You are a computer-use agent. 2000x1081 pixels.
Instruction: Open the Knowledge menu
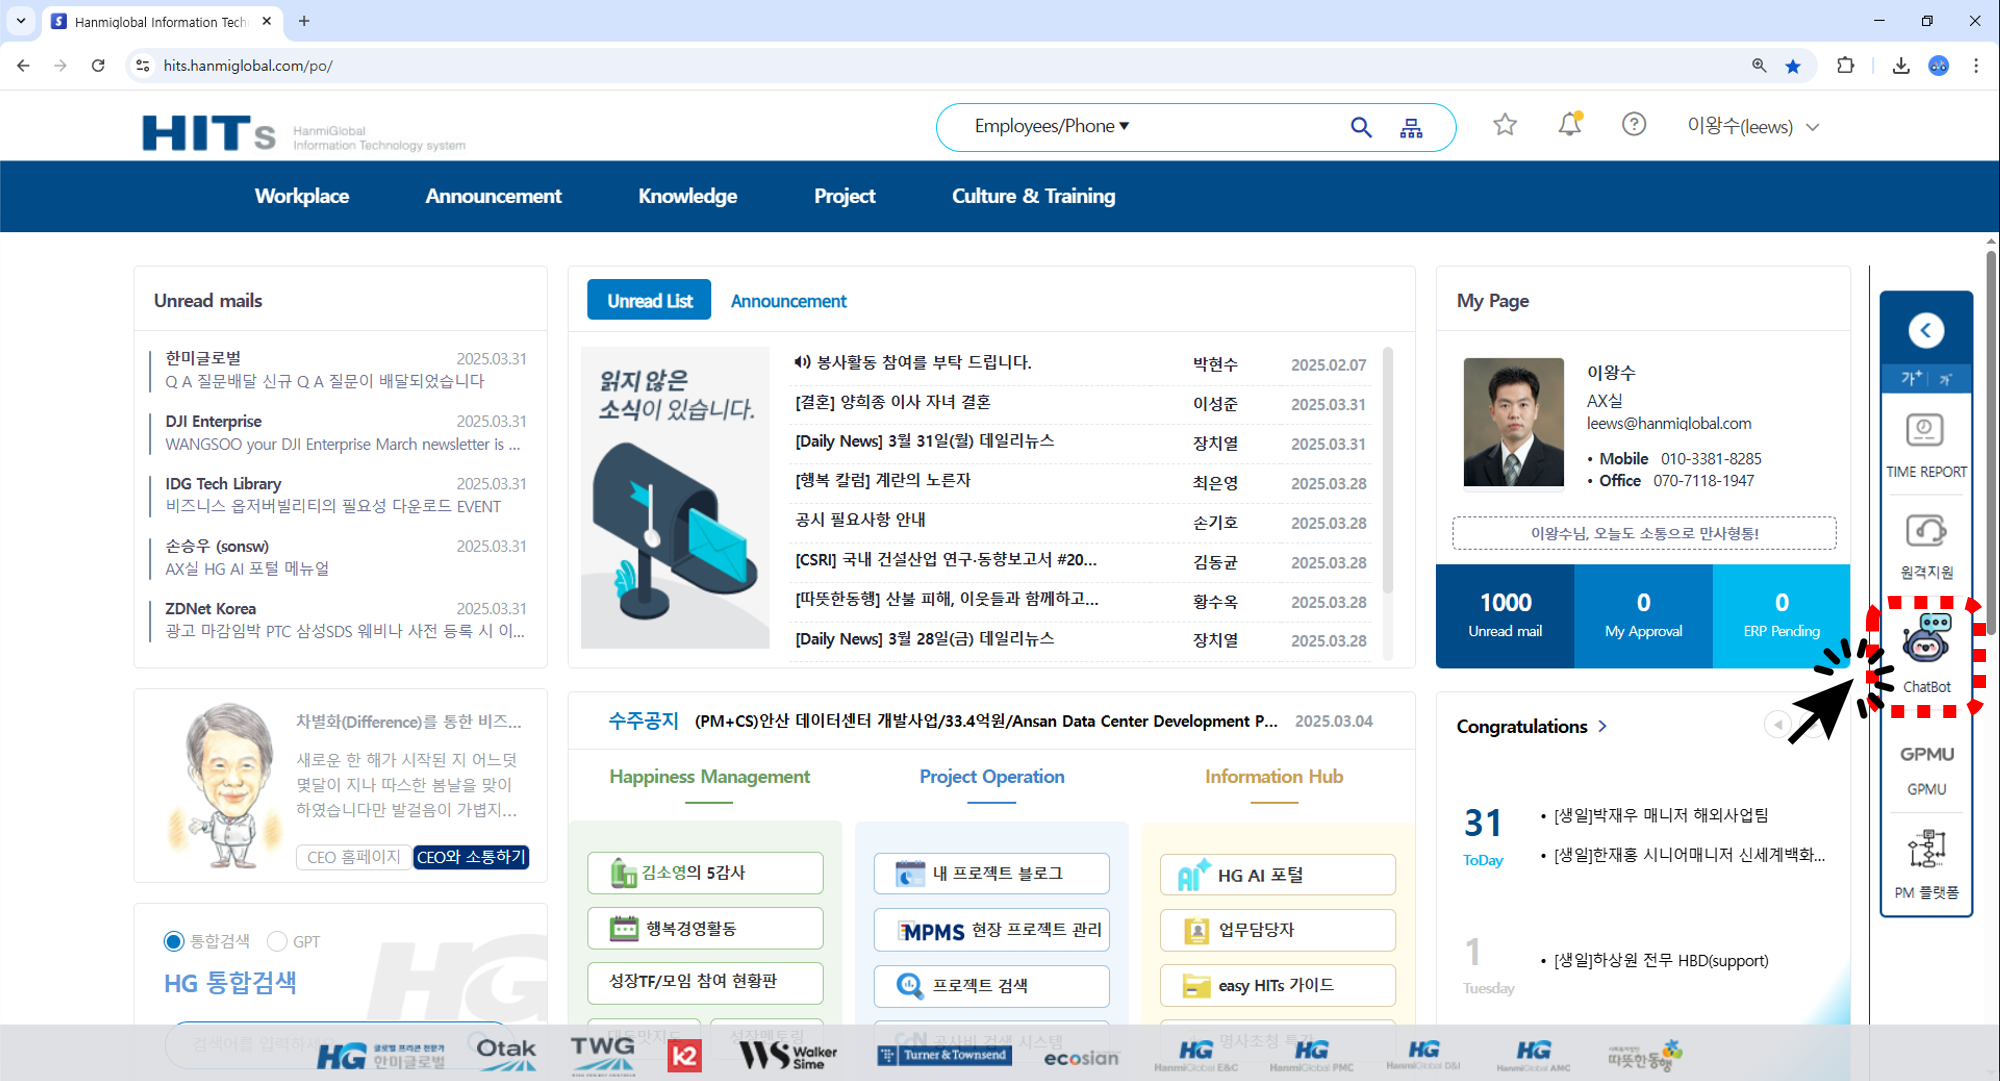point(688,196)
